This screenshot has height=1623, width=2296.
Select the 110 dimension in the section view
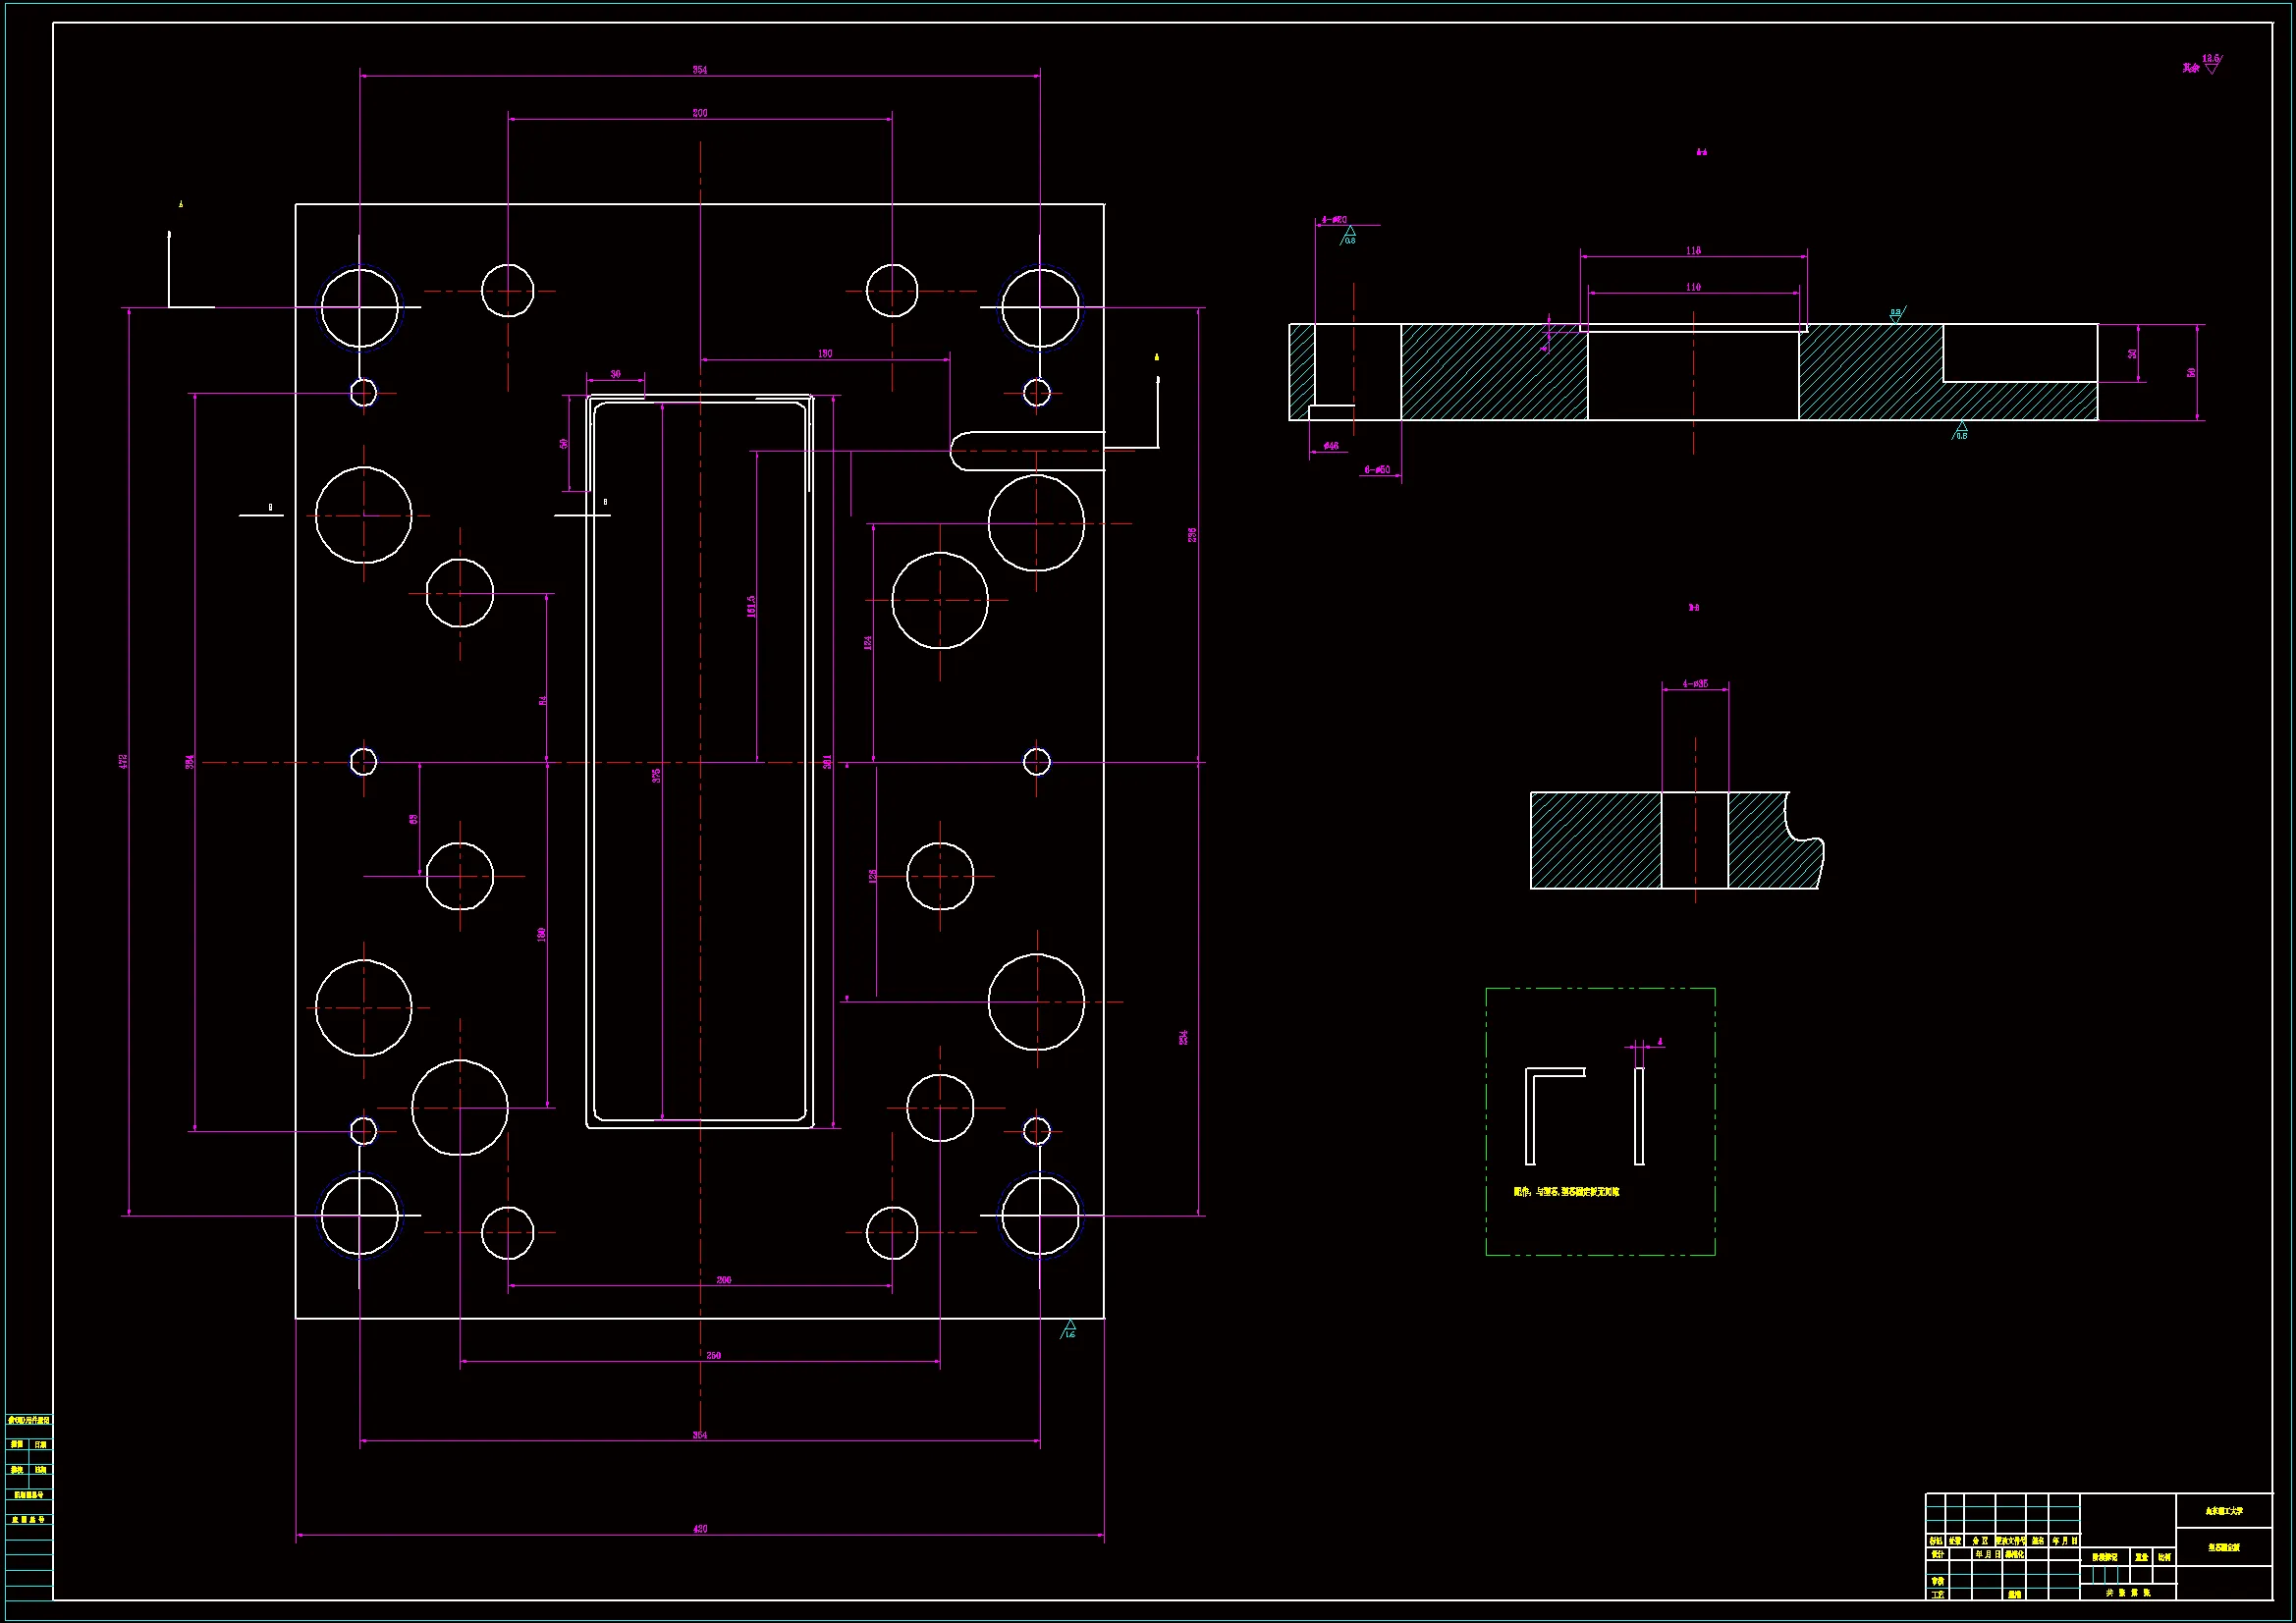pos(1692,287)
